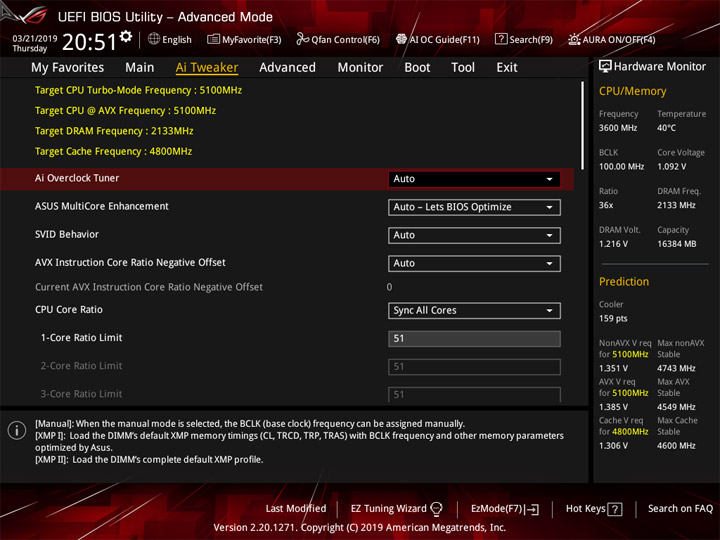
Task: Click the English language label
Action: point(177,39)
